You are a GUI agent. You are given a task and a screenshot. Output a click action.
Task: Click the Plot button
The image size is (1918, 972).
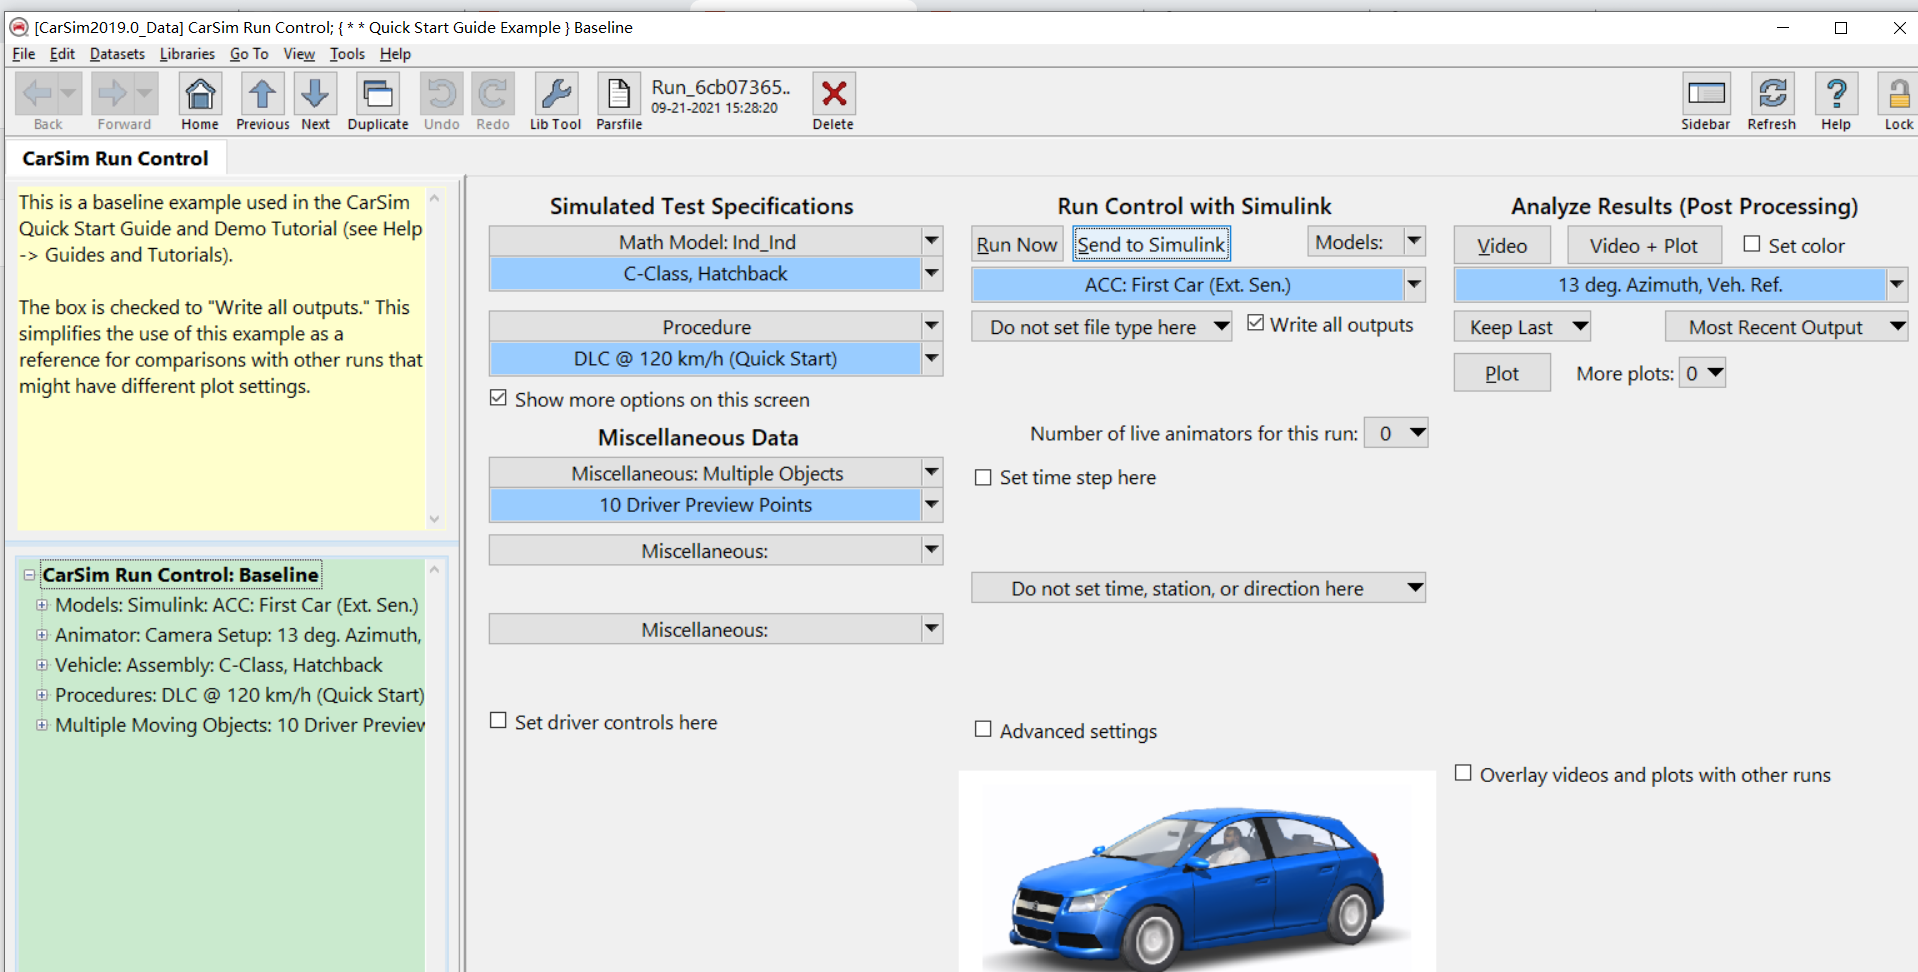(1502, 373)
